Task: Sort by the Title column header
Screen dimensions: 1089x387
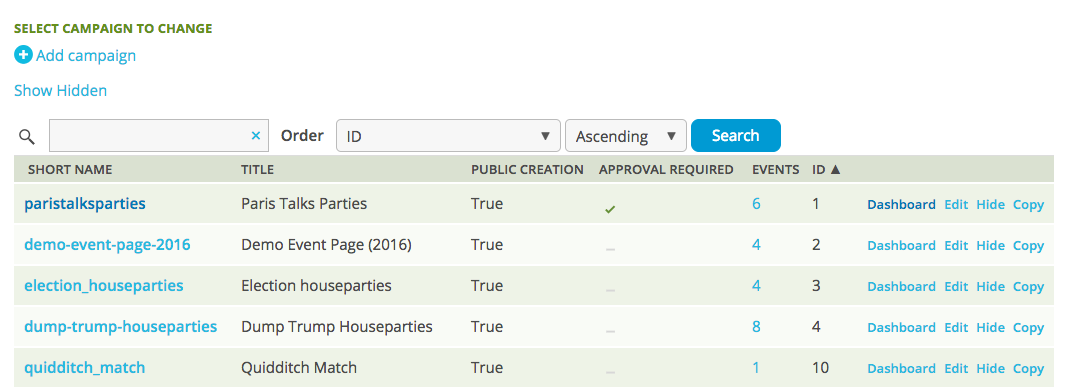Action: tap(257, 170)
